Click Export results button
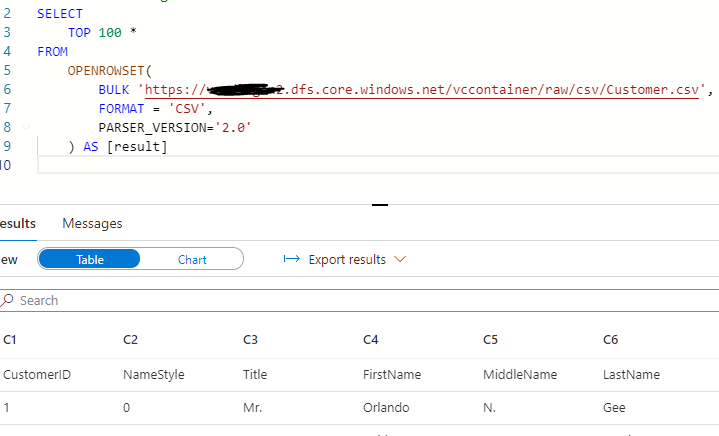The image size is (719, 436). (345, 259)
